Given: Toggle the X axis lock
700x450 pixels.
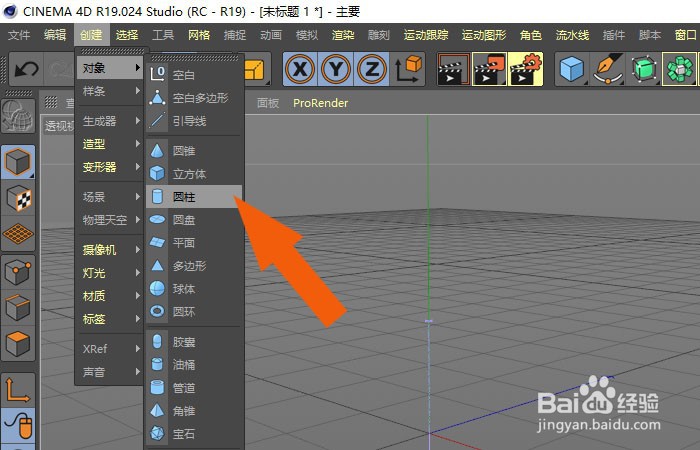Looking at the screenshot, I should (x=300, y=69).
